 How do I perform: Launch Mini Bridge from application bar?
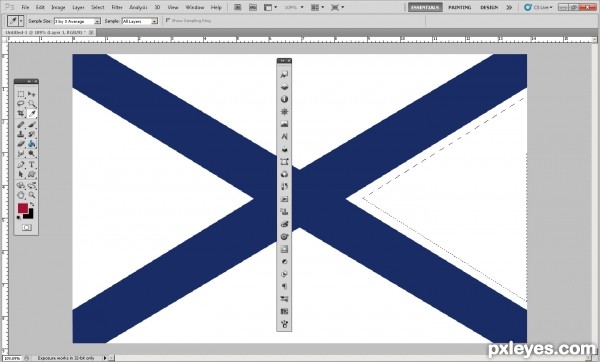click(253, 7)
